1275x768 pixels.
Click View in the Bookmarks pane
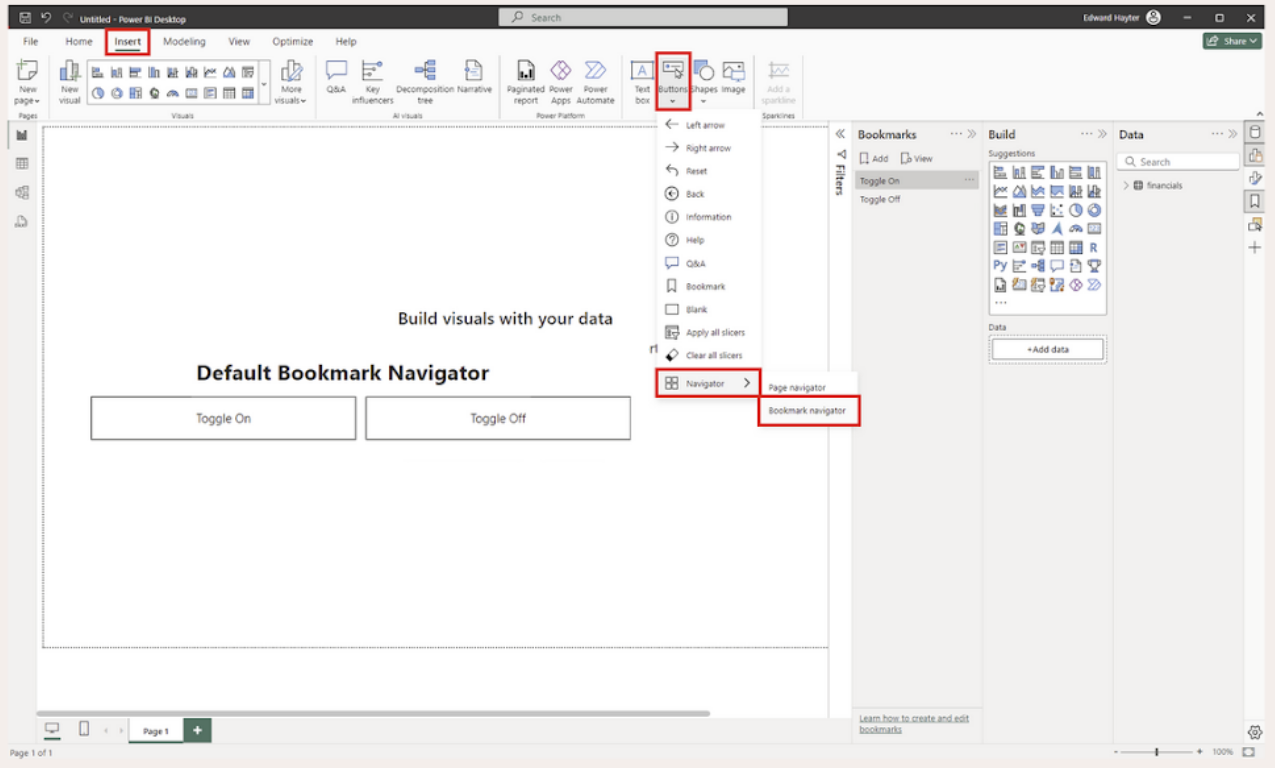[x=916, y=159]
